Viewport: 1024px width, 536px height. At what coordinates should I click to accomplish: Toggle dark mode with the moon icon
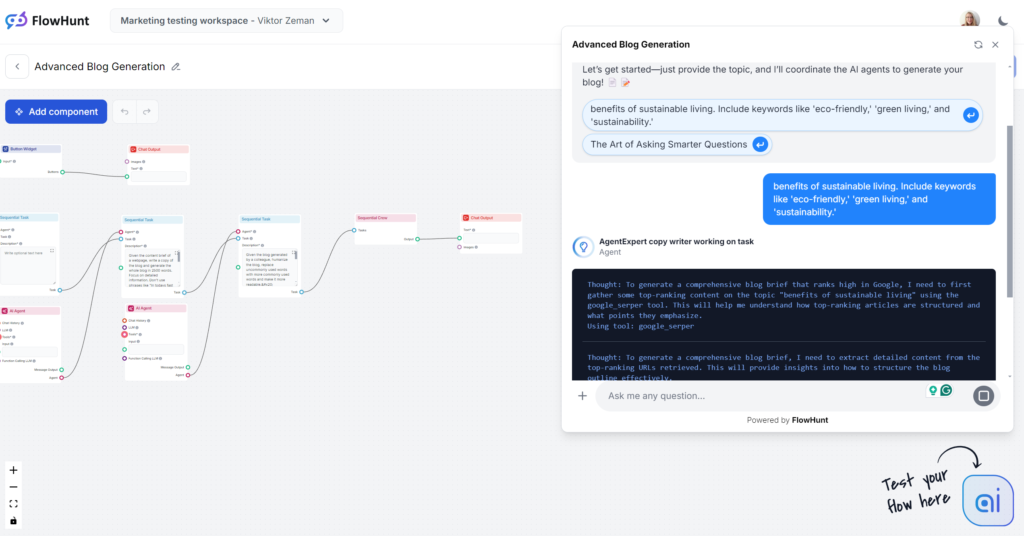pyautogui.click(x=1003, y=20)
